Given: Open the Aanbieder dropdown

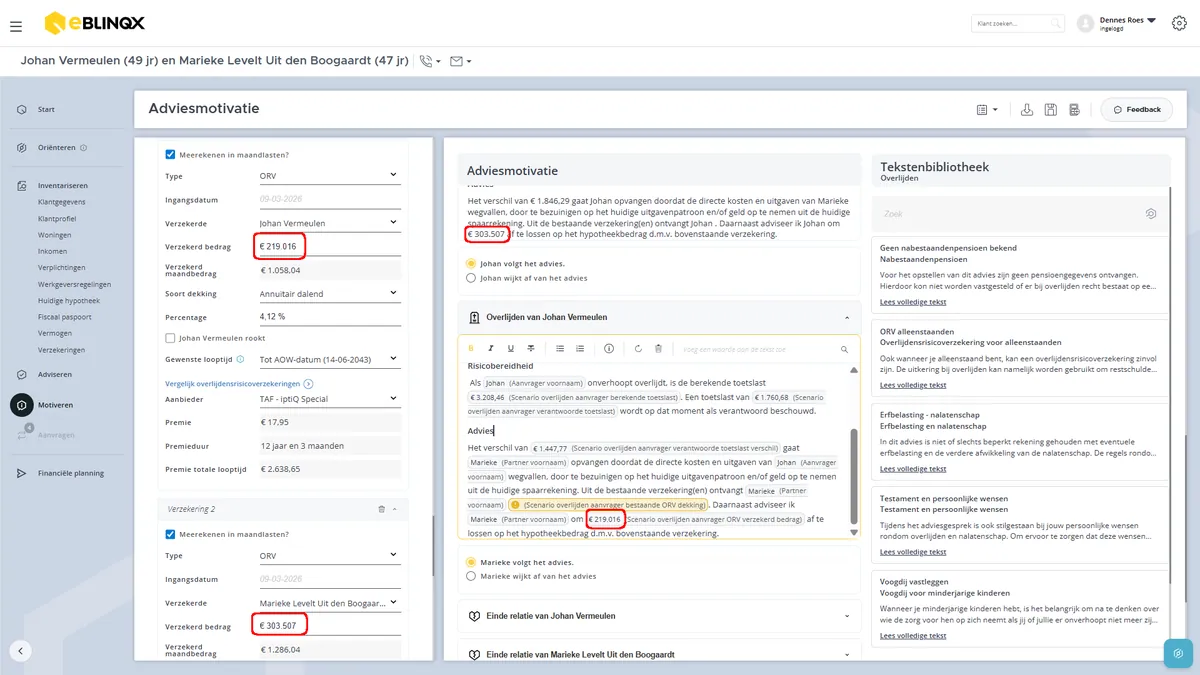Looking at the screenshot, I should 328,398.
